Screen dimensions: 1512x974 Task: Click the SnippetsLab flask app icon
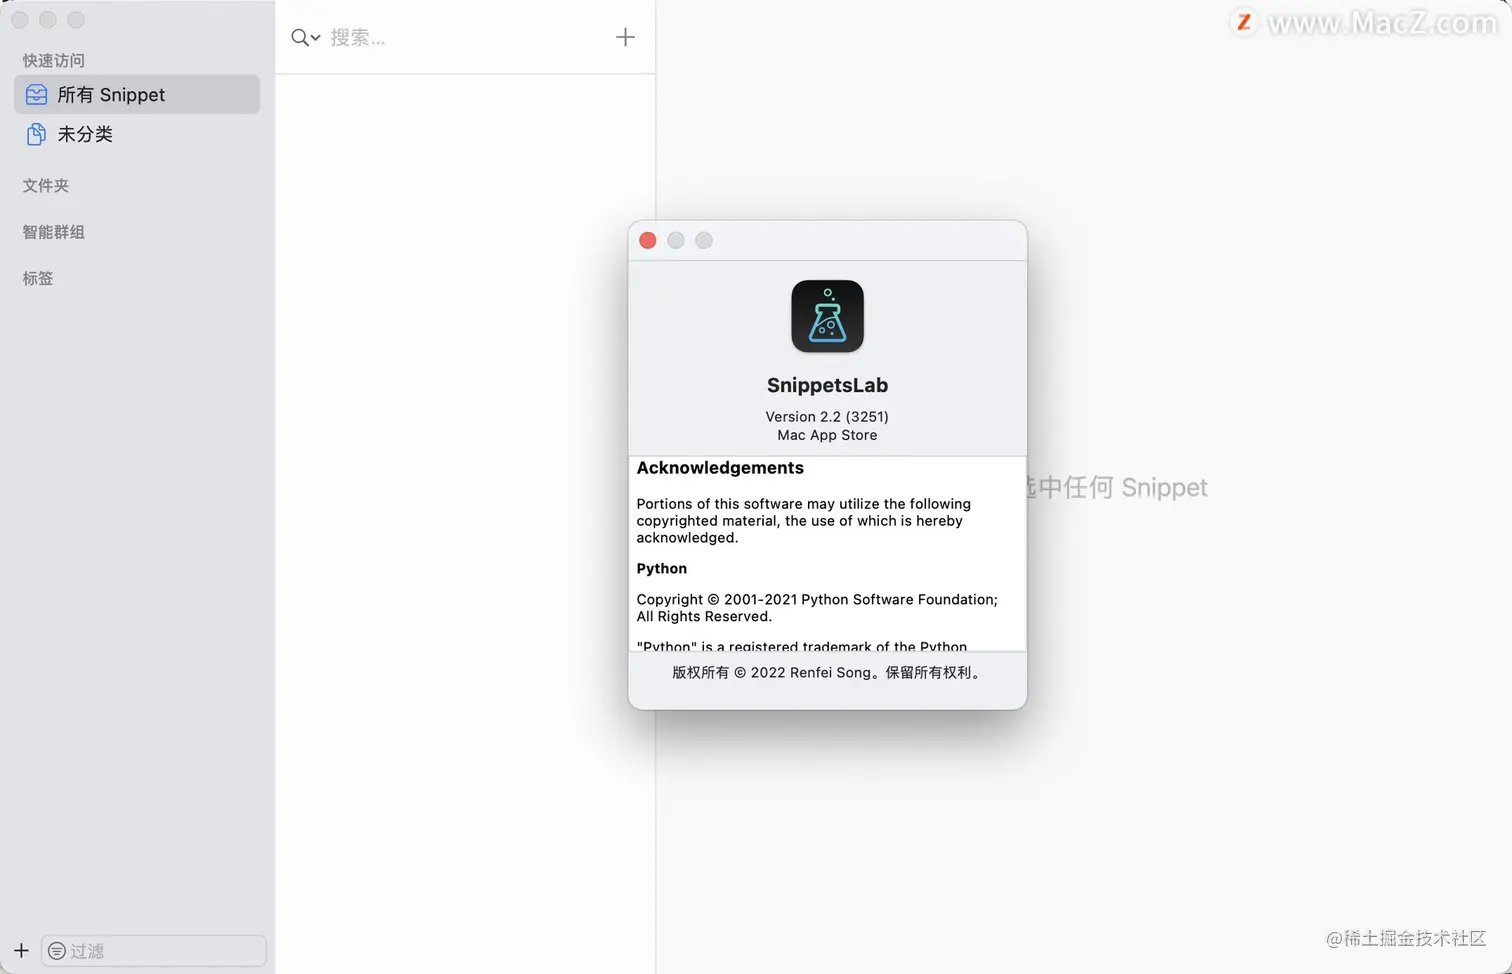pos(827,316)
